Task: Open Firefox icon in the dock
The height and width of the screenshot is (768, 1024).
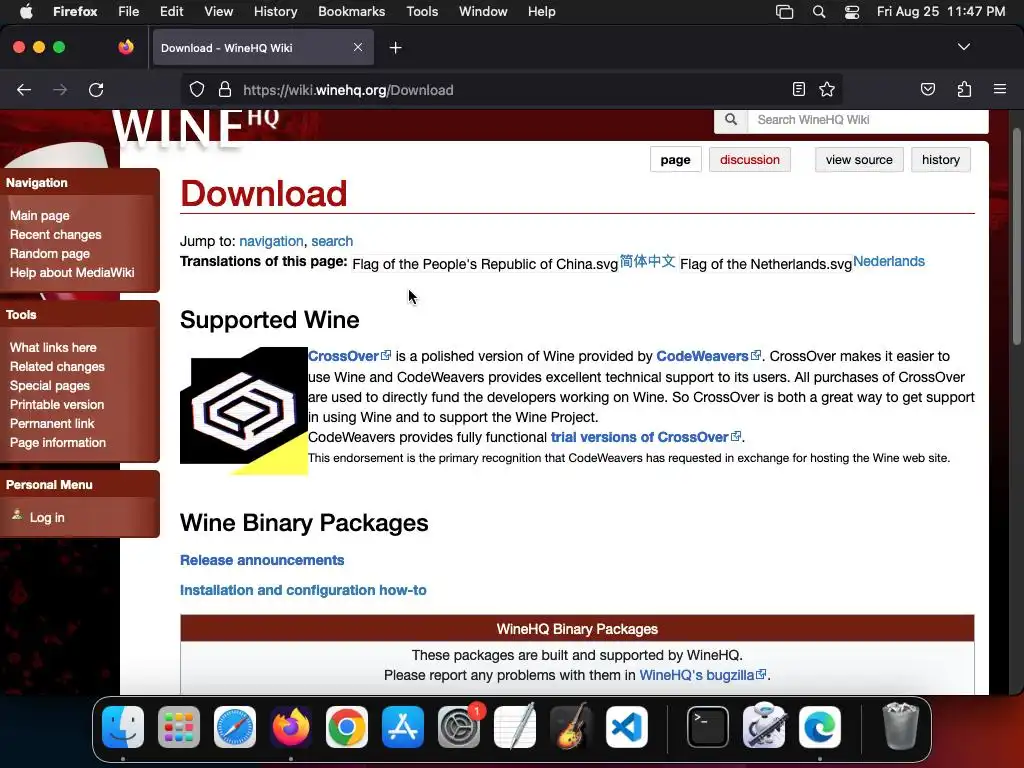Action: pos(291,727)
